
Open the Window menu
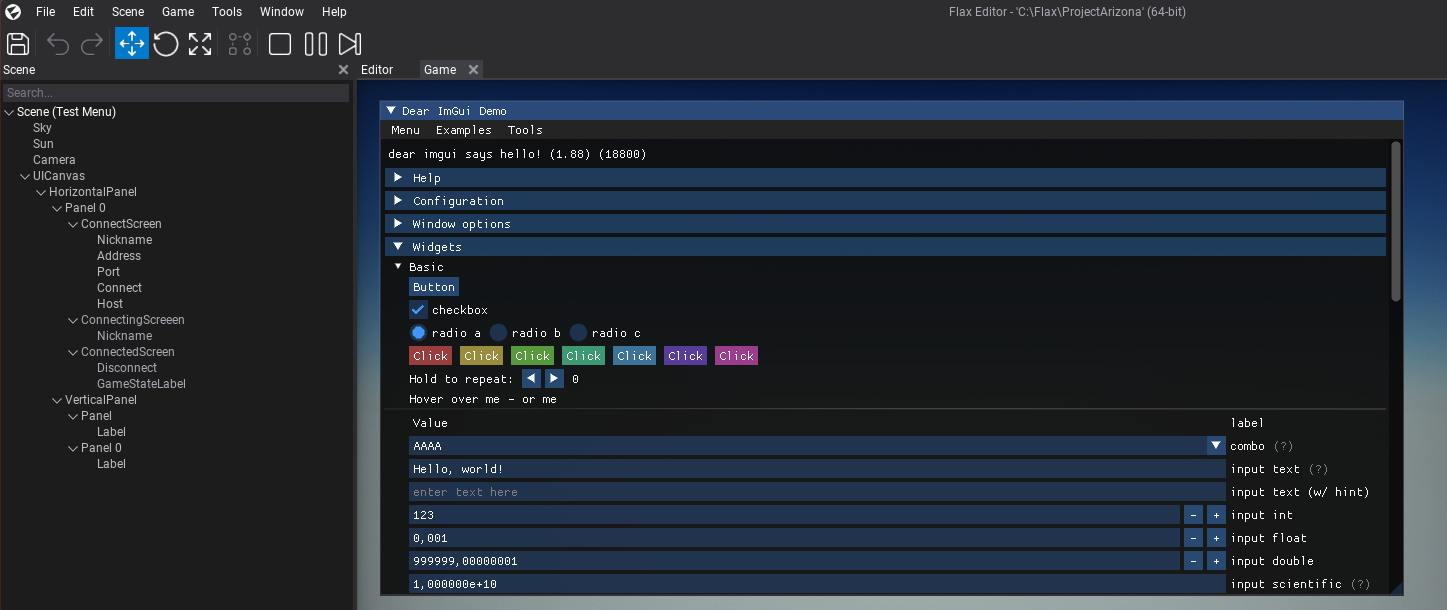[x=282, y=12]
